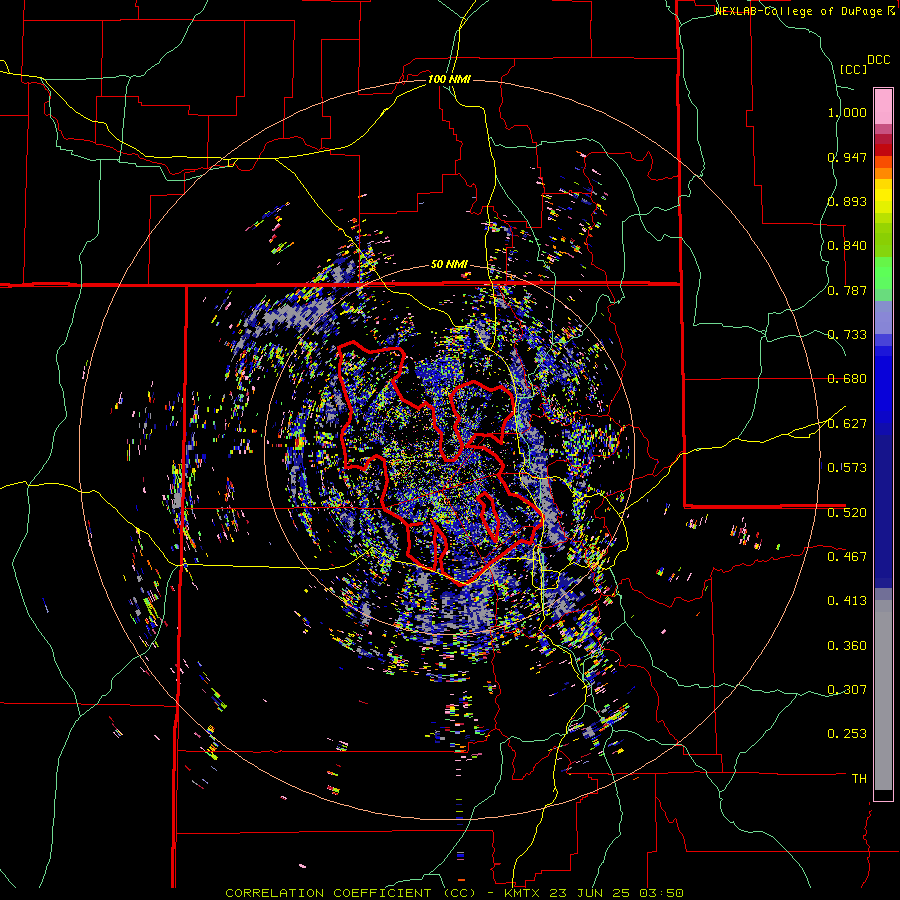Image resolution: width=900 pixels, height=900 pixels.
Task: Click the DCC label above the color scale
Action: tap(878, 60)
